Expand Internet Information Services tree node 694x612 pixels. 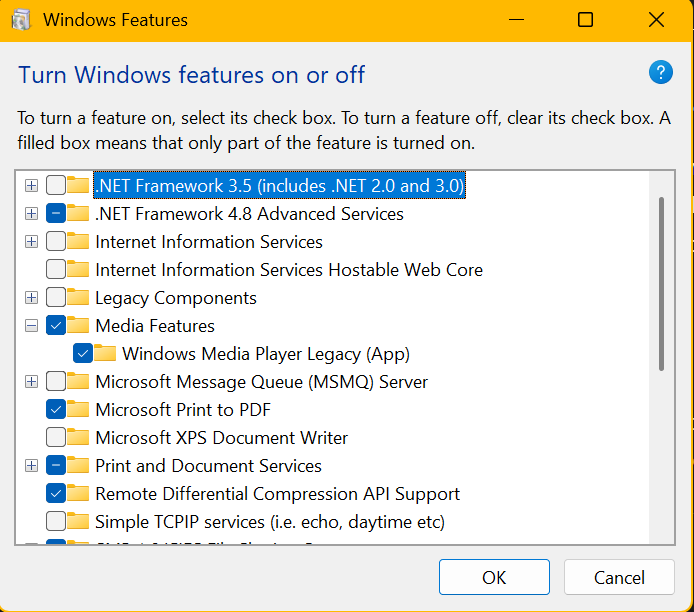point(31,242)
